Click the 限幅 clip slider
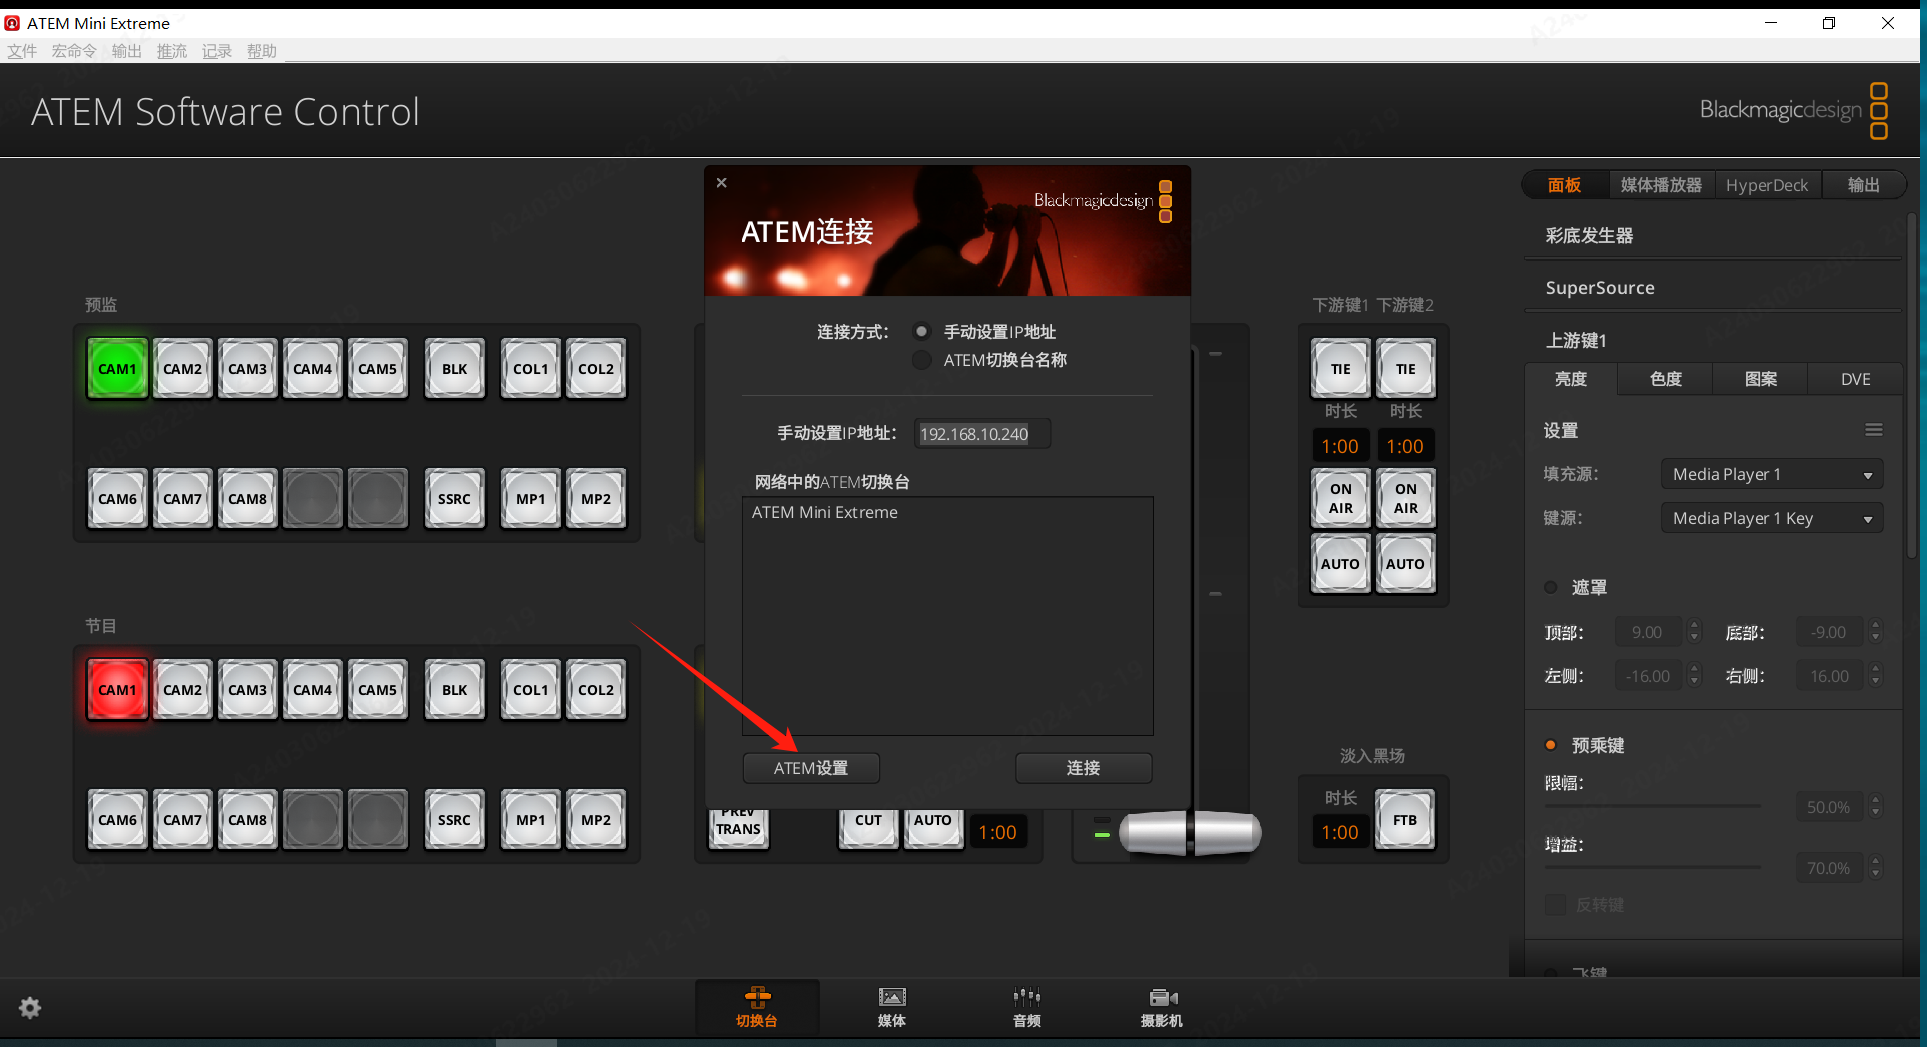Screen dimensions: 1927x1047 pyautogui.click(x=1652, y=806)
